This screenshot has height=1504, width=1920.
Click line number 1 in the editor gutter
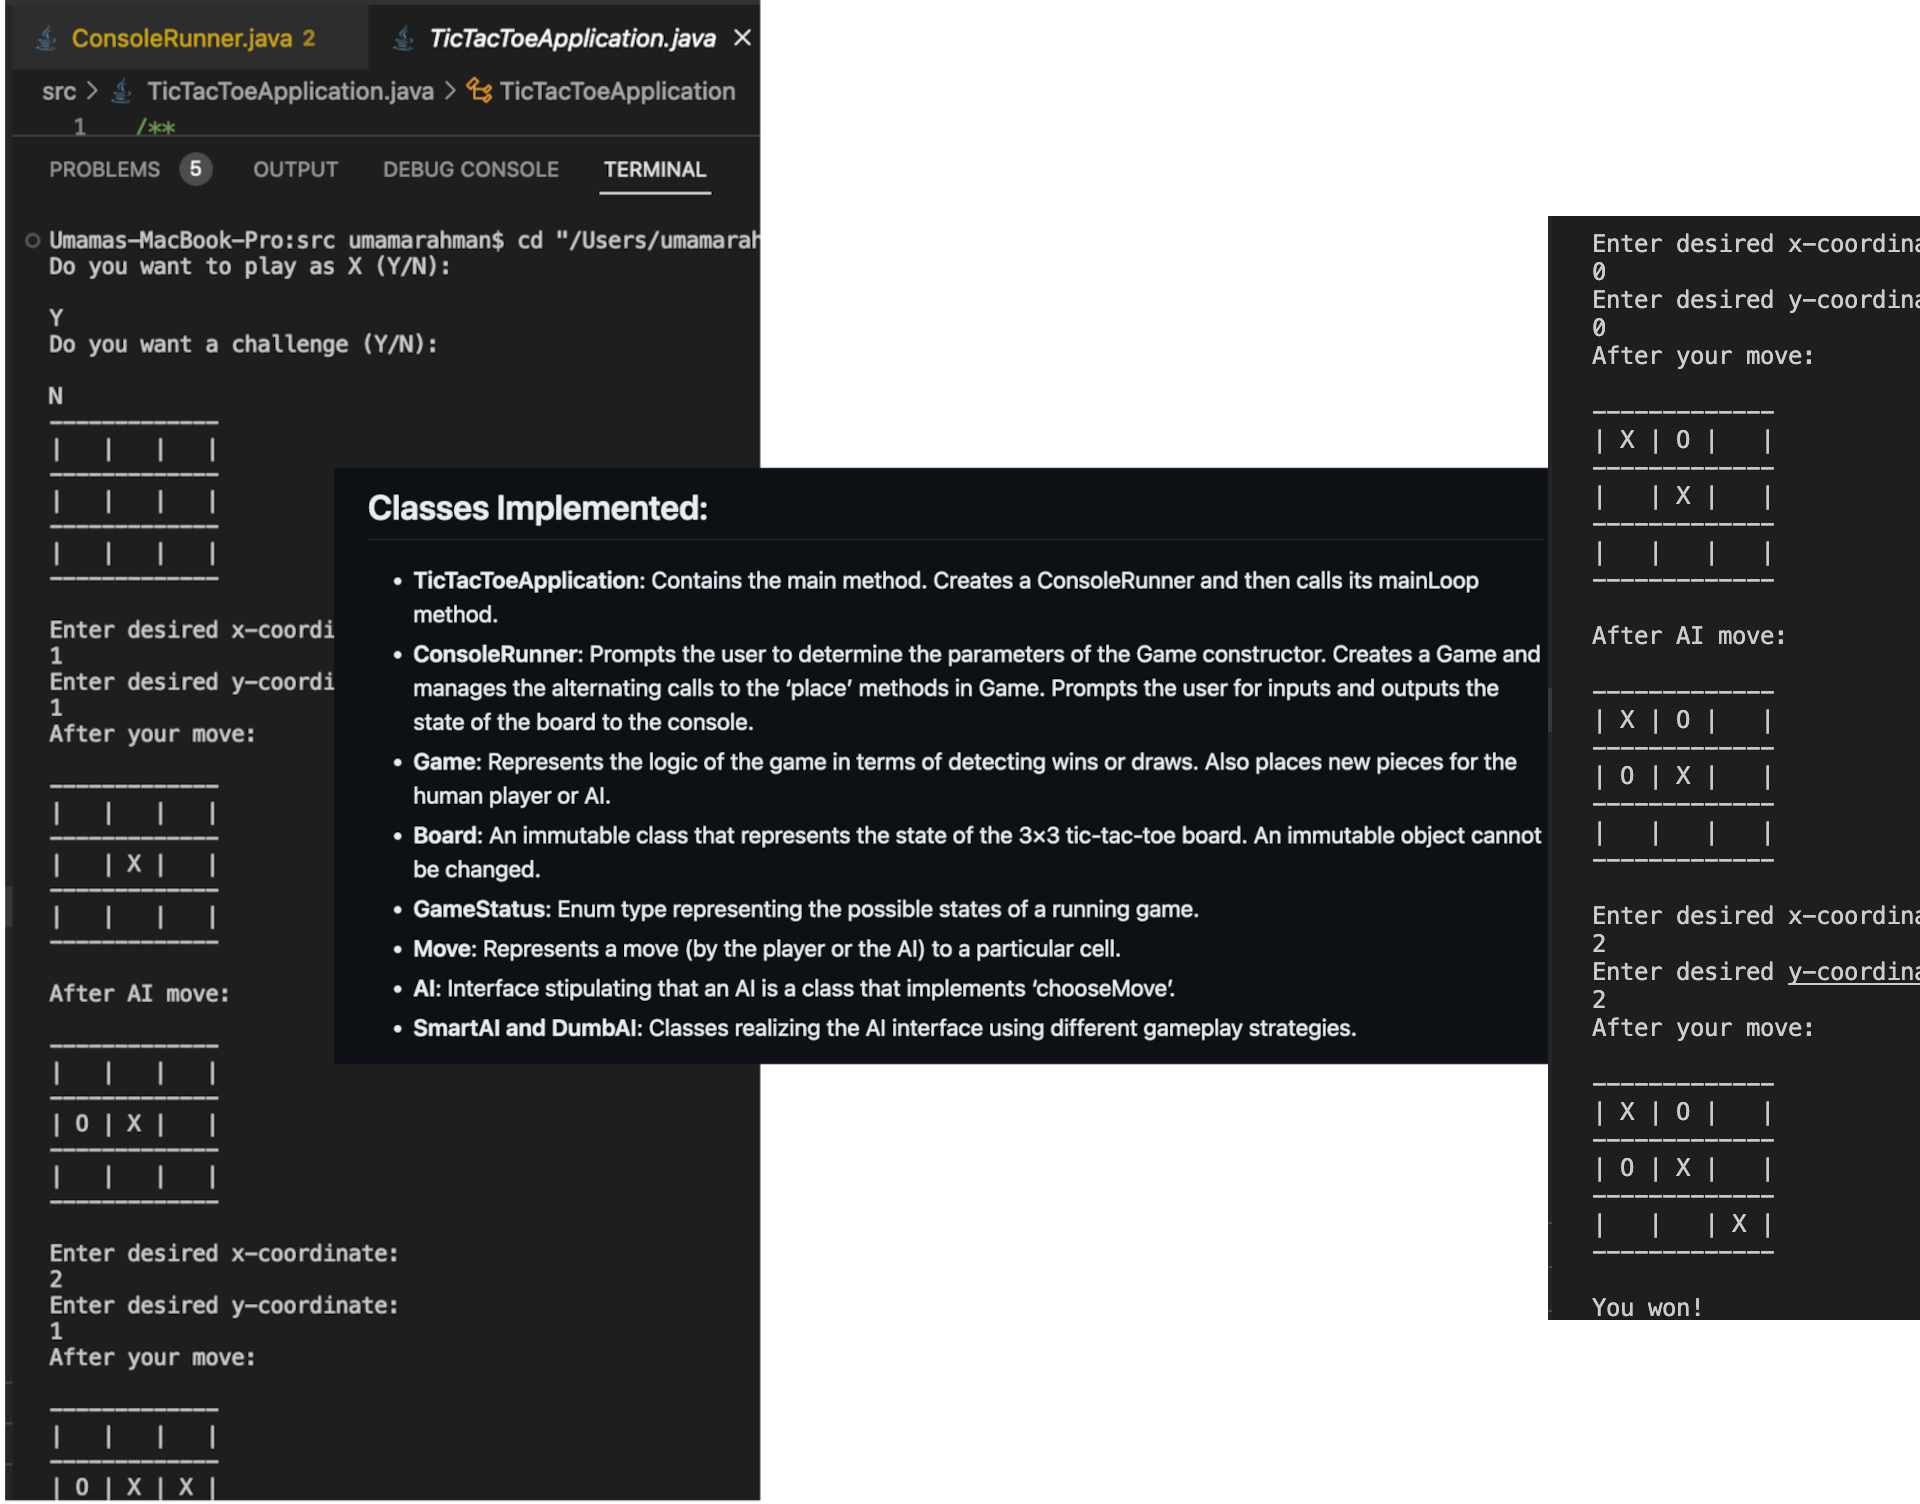coord(79,127)
